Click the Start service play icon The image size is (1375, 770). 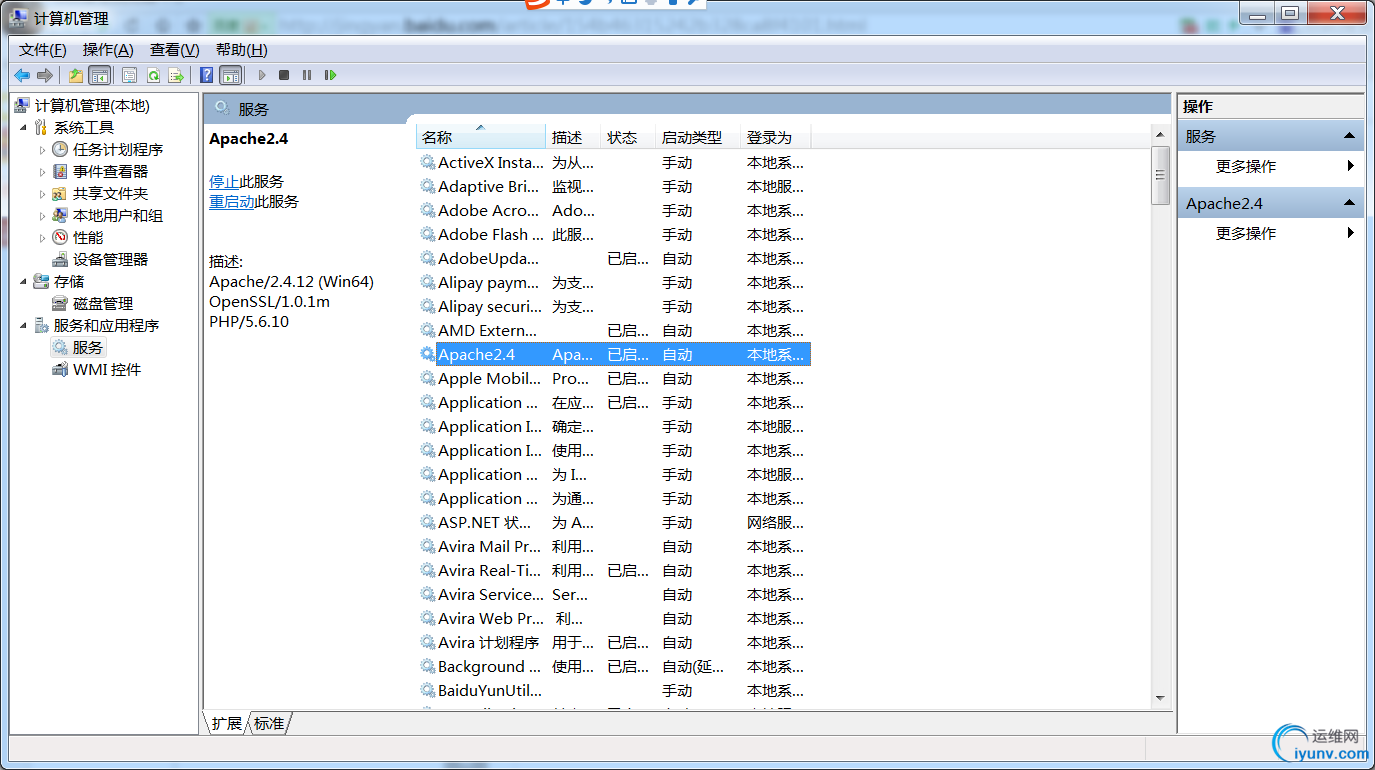262,75
